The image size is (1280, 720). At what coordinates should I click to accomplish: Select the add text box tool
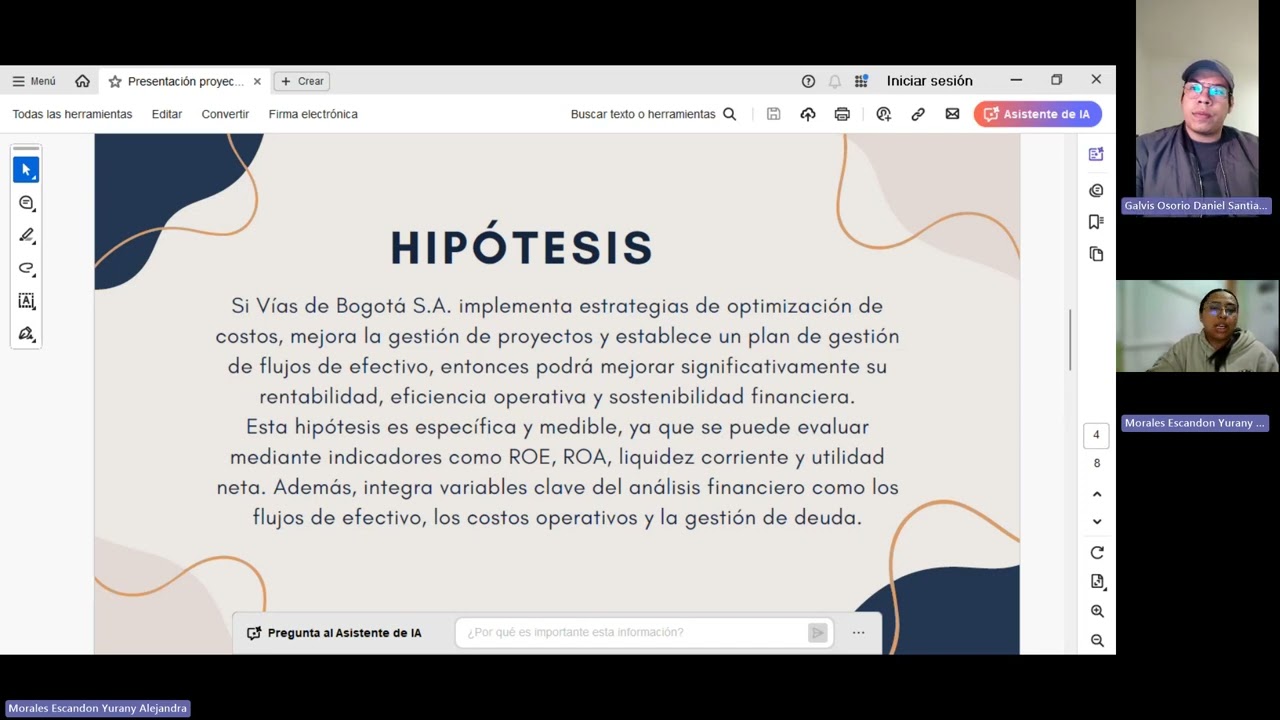26,301
